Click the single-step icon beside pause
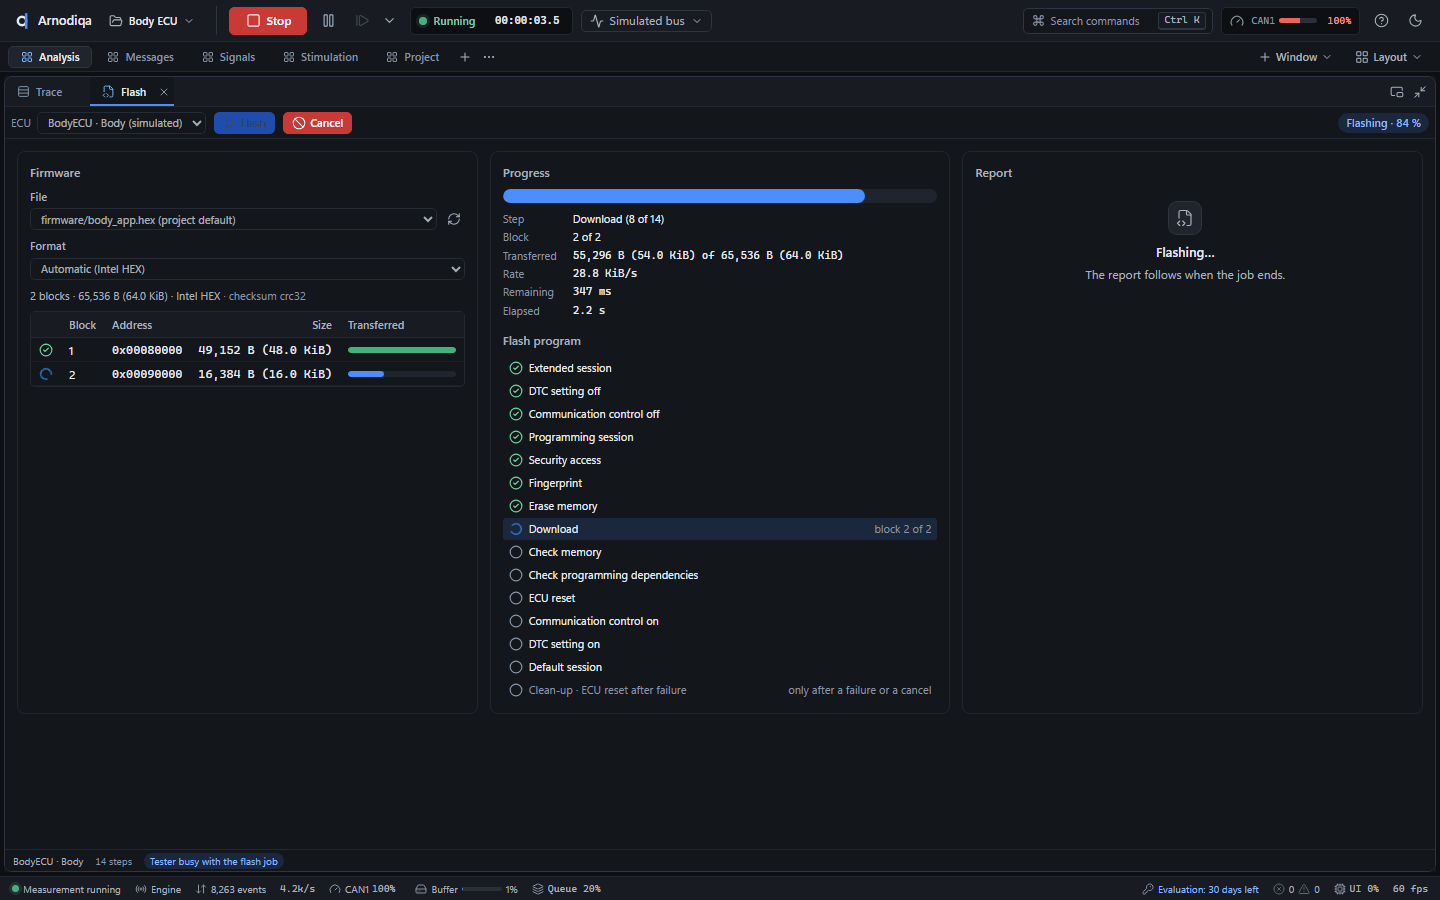 tap(362, 21)
